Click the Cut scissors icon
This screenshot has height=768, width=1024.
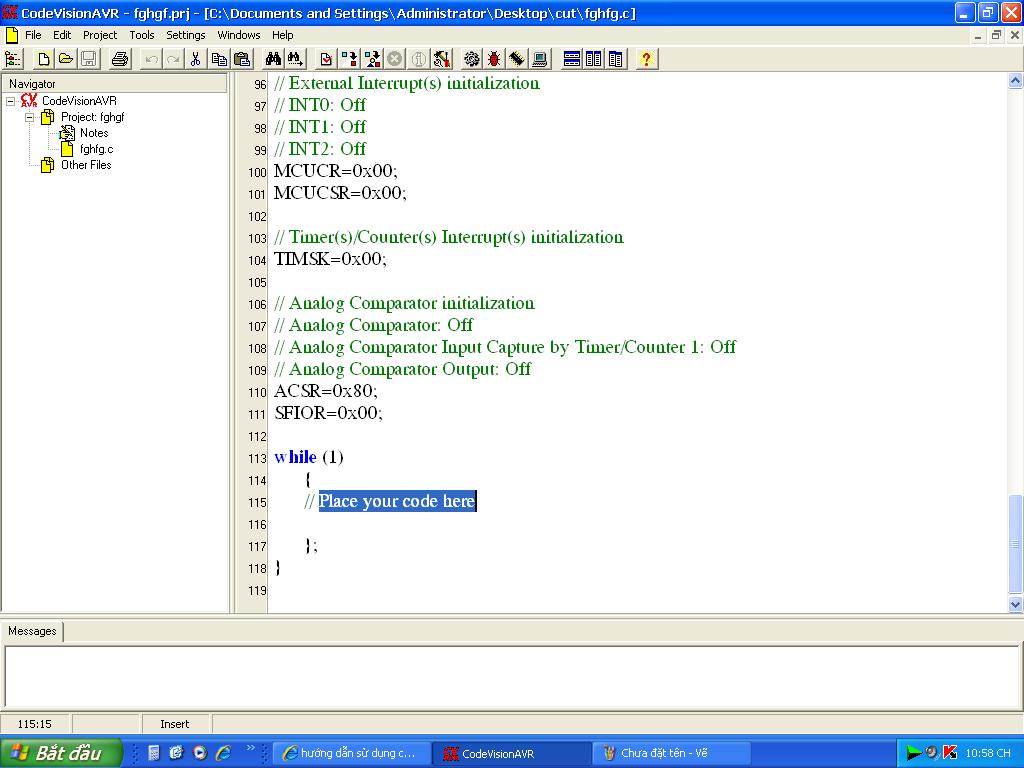(x=195, y=59)
